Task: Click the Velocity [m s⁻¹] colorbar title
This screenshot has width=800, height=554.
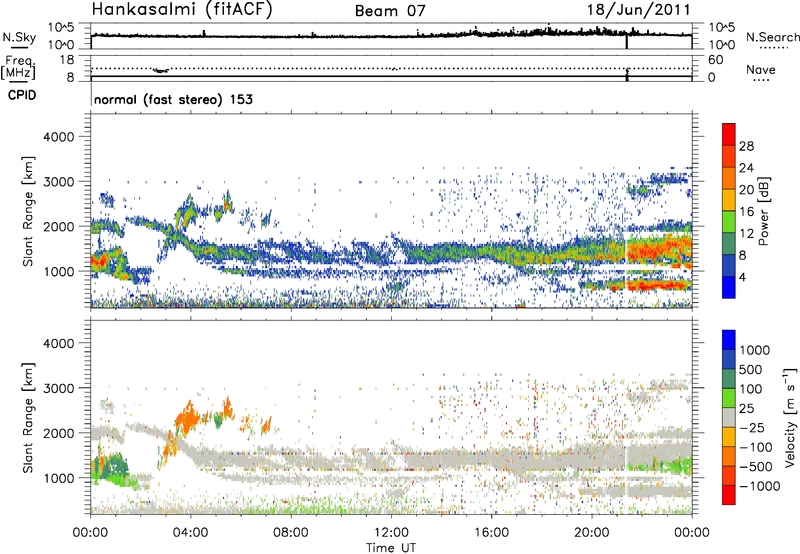Action: point(790,417)
